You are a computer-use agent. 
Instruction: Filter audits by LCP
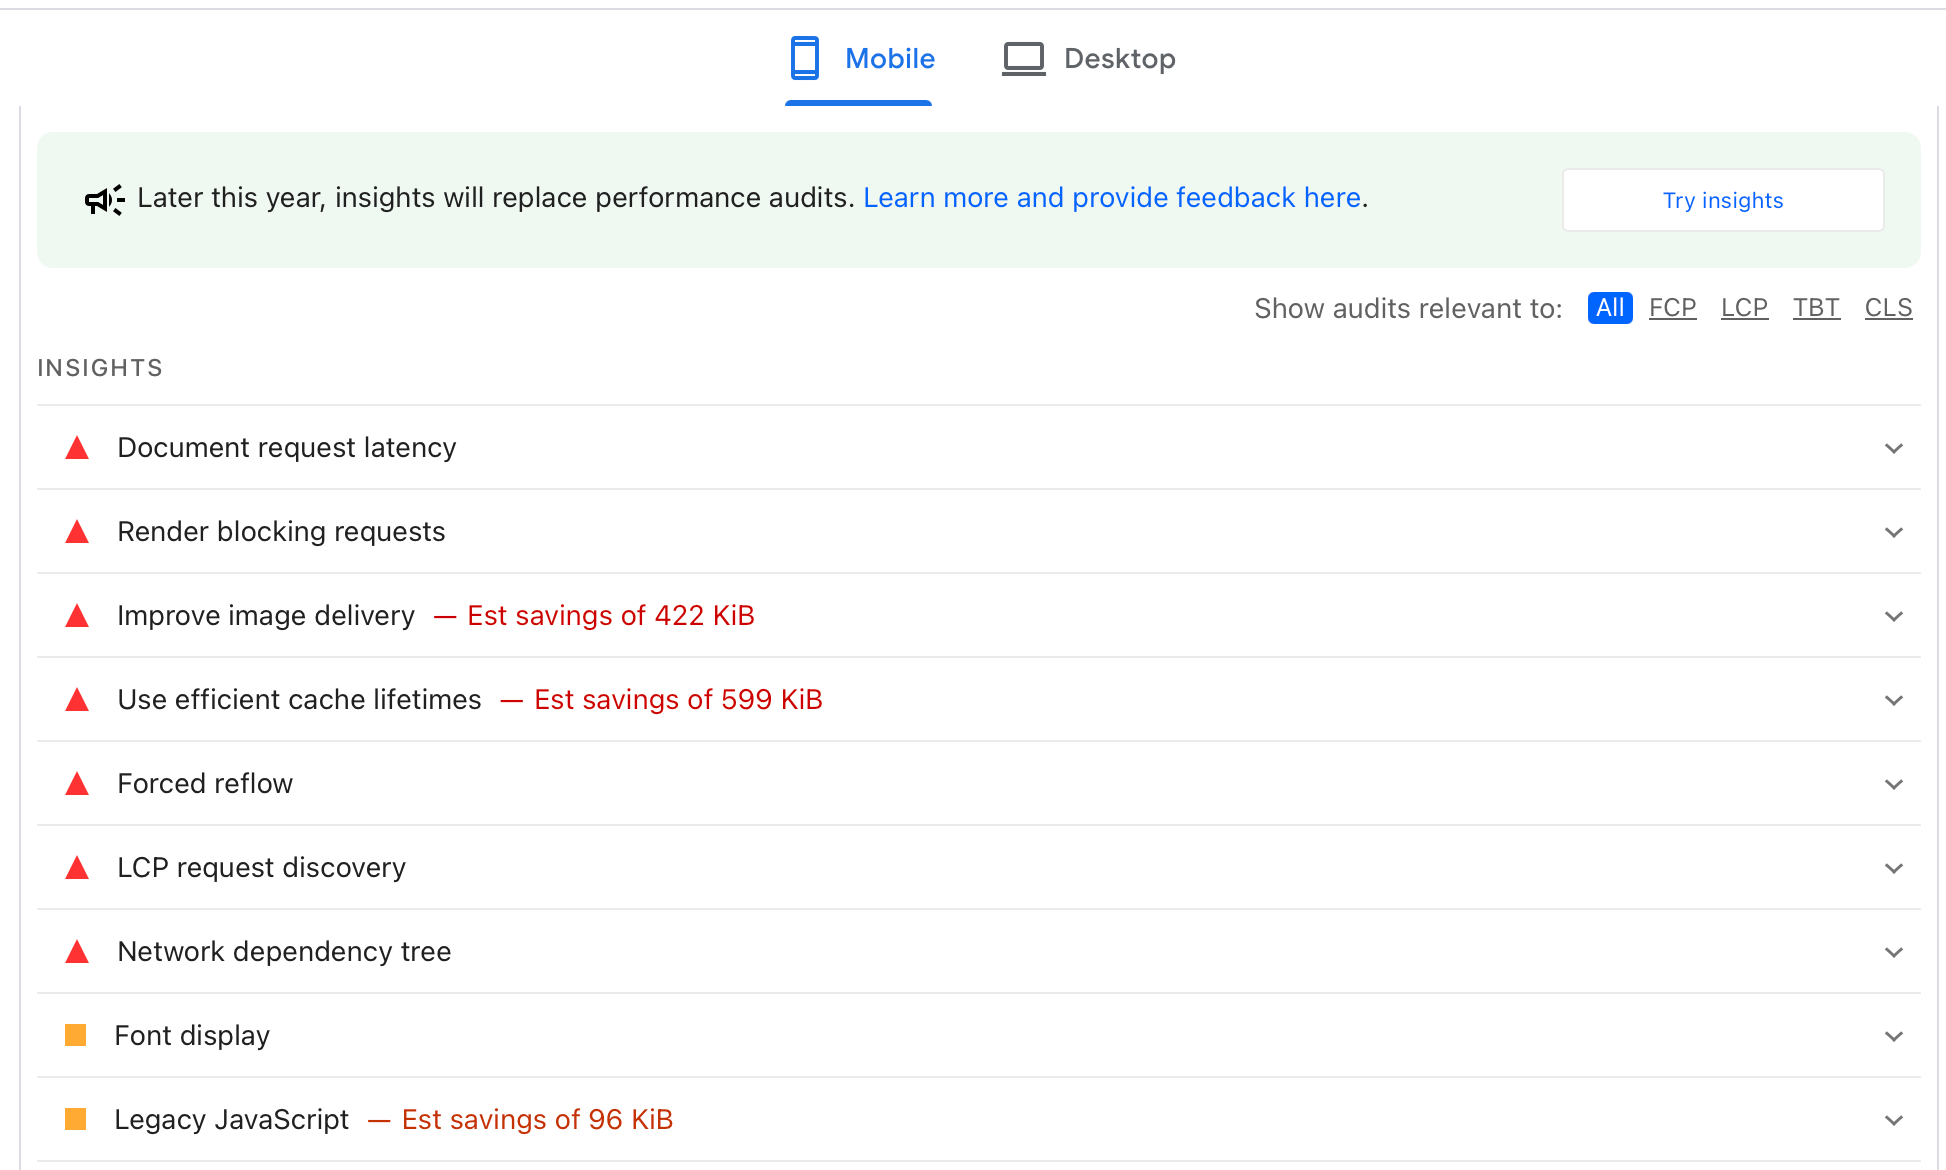click(1745, 308)
